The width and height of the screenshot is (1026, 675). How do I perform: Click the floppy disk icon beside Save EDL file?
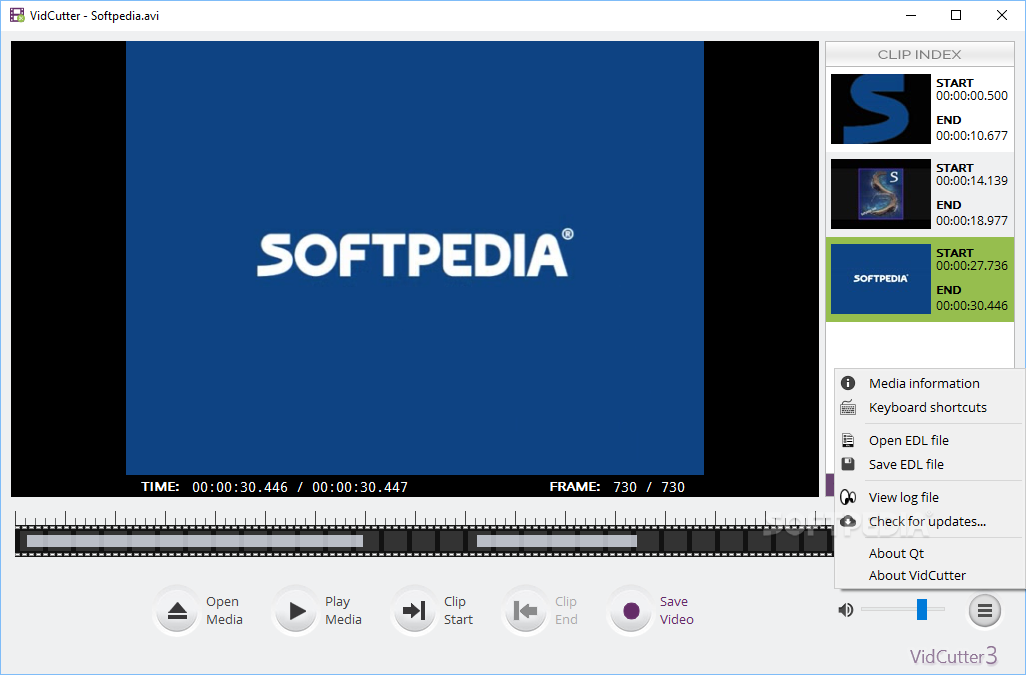pos(848,464)
